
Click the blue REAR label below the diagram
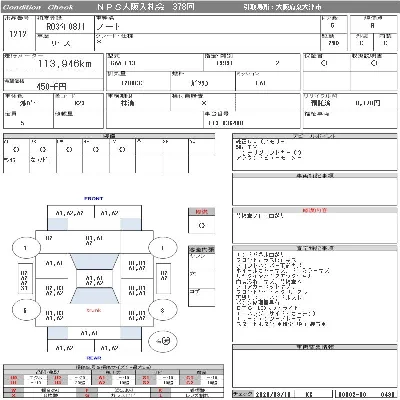point(94,358)
